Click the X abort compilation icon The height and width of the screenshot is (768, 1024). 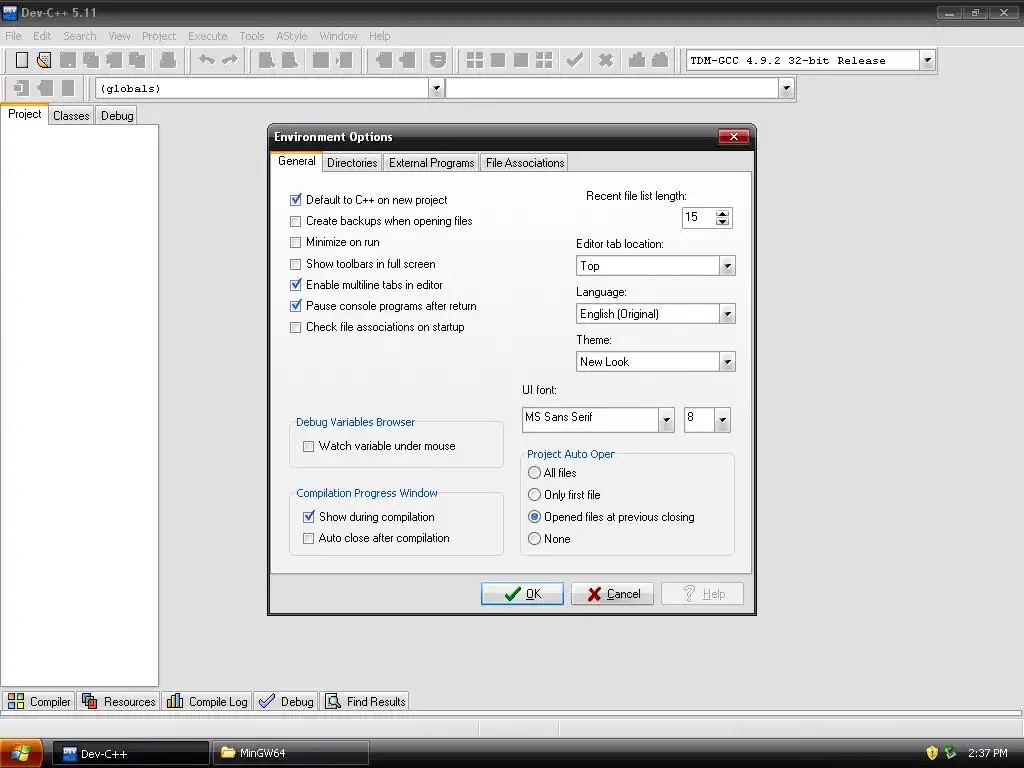tap(606, 60)
